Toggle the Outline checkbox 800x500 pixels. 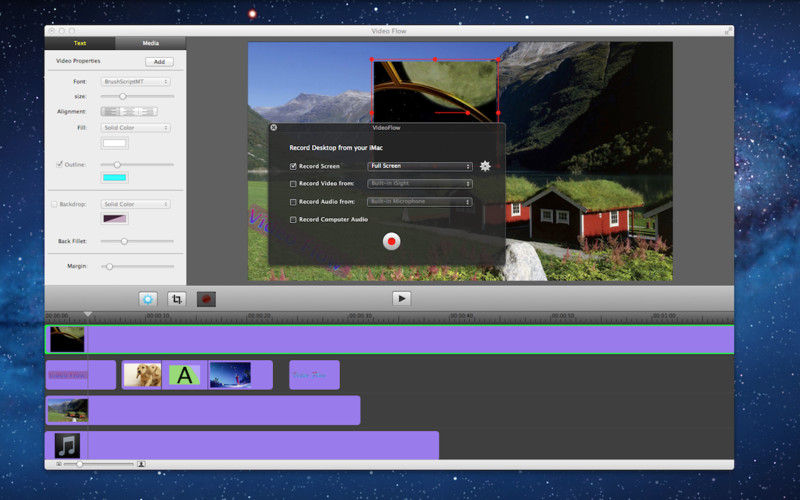60,164
